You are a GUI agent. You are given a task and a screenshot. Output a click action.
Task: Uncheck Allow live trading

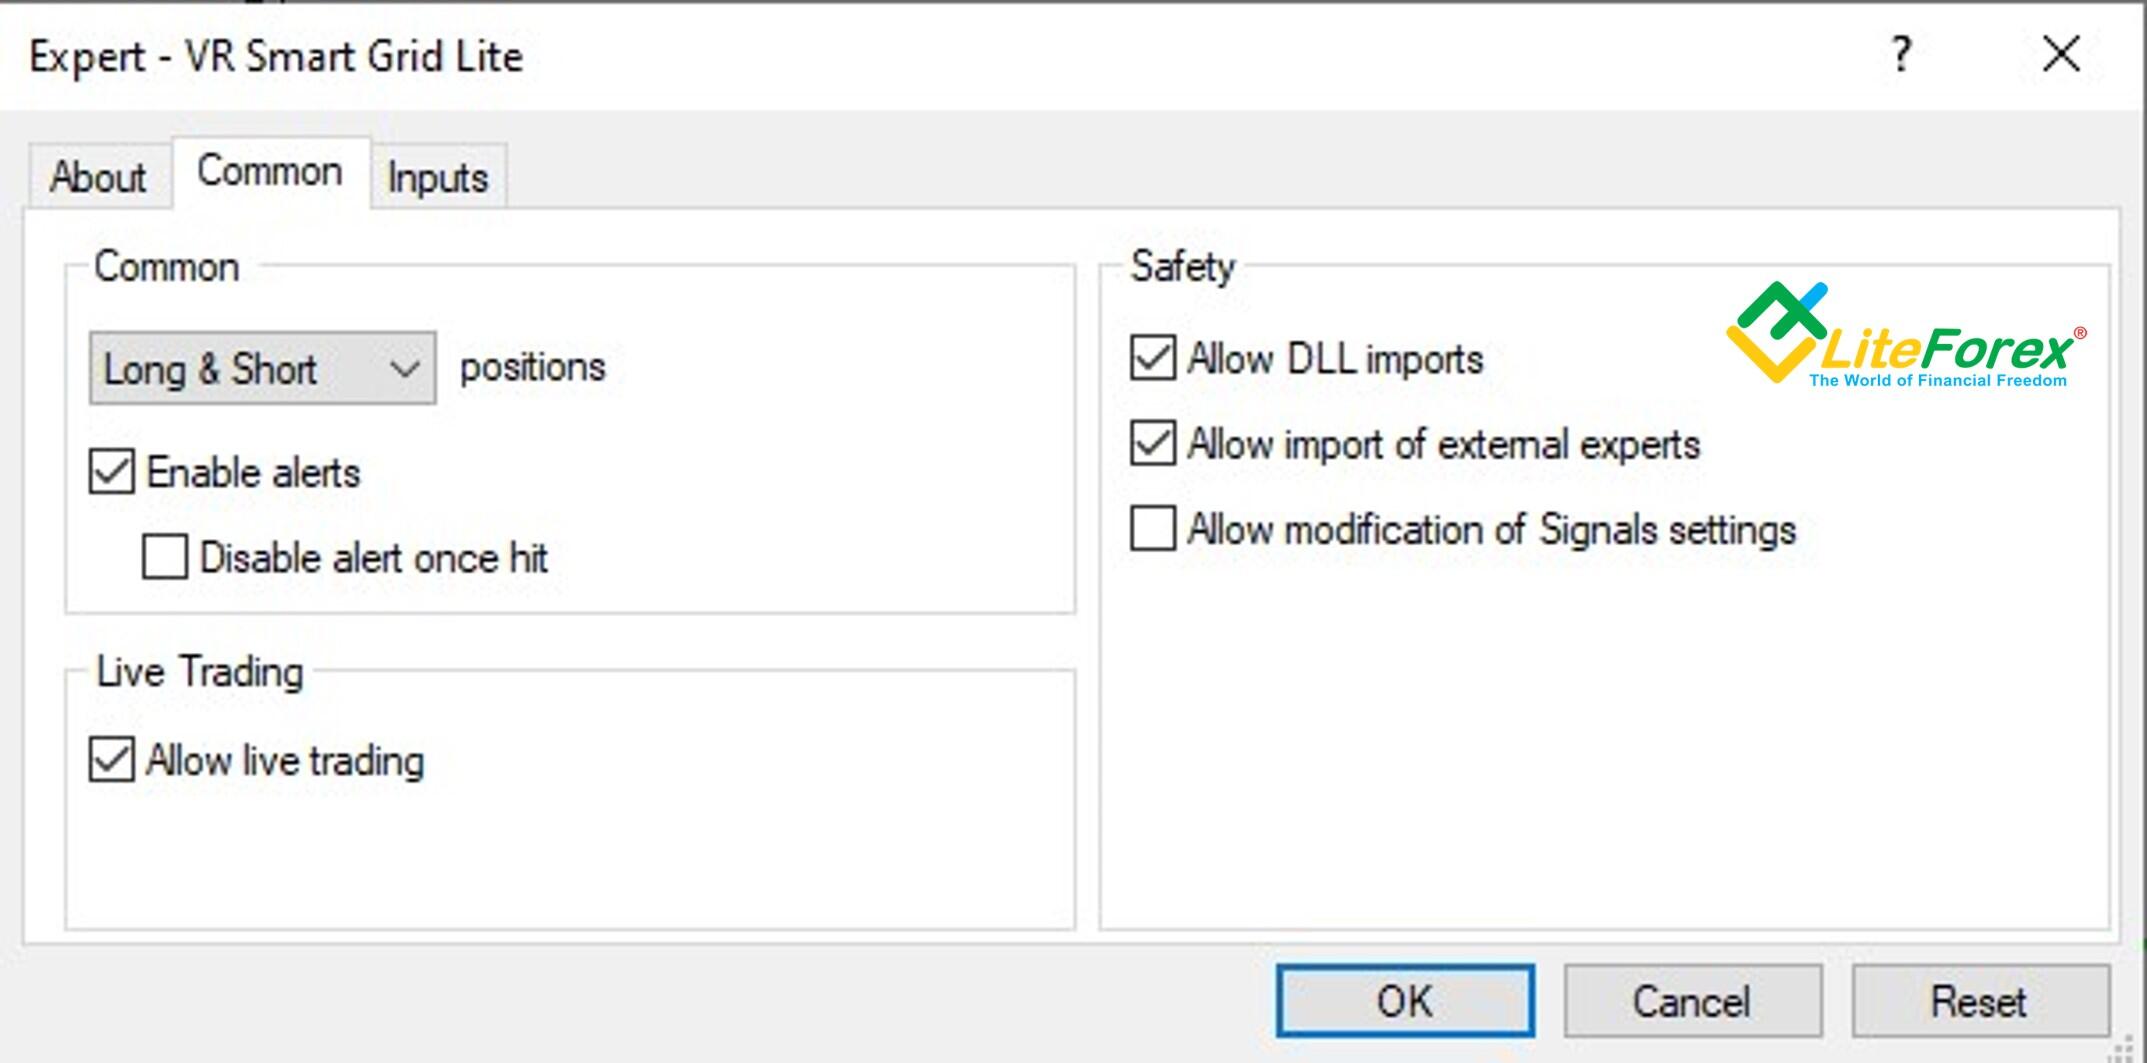111,760
